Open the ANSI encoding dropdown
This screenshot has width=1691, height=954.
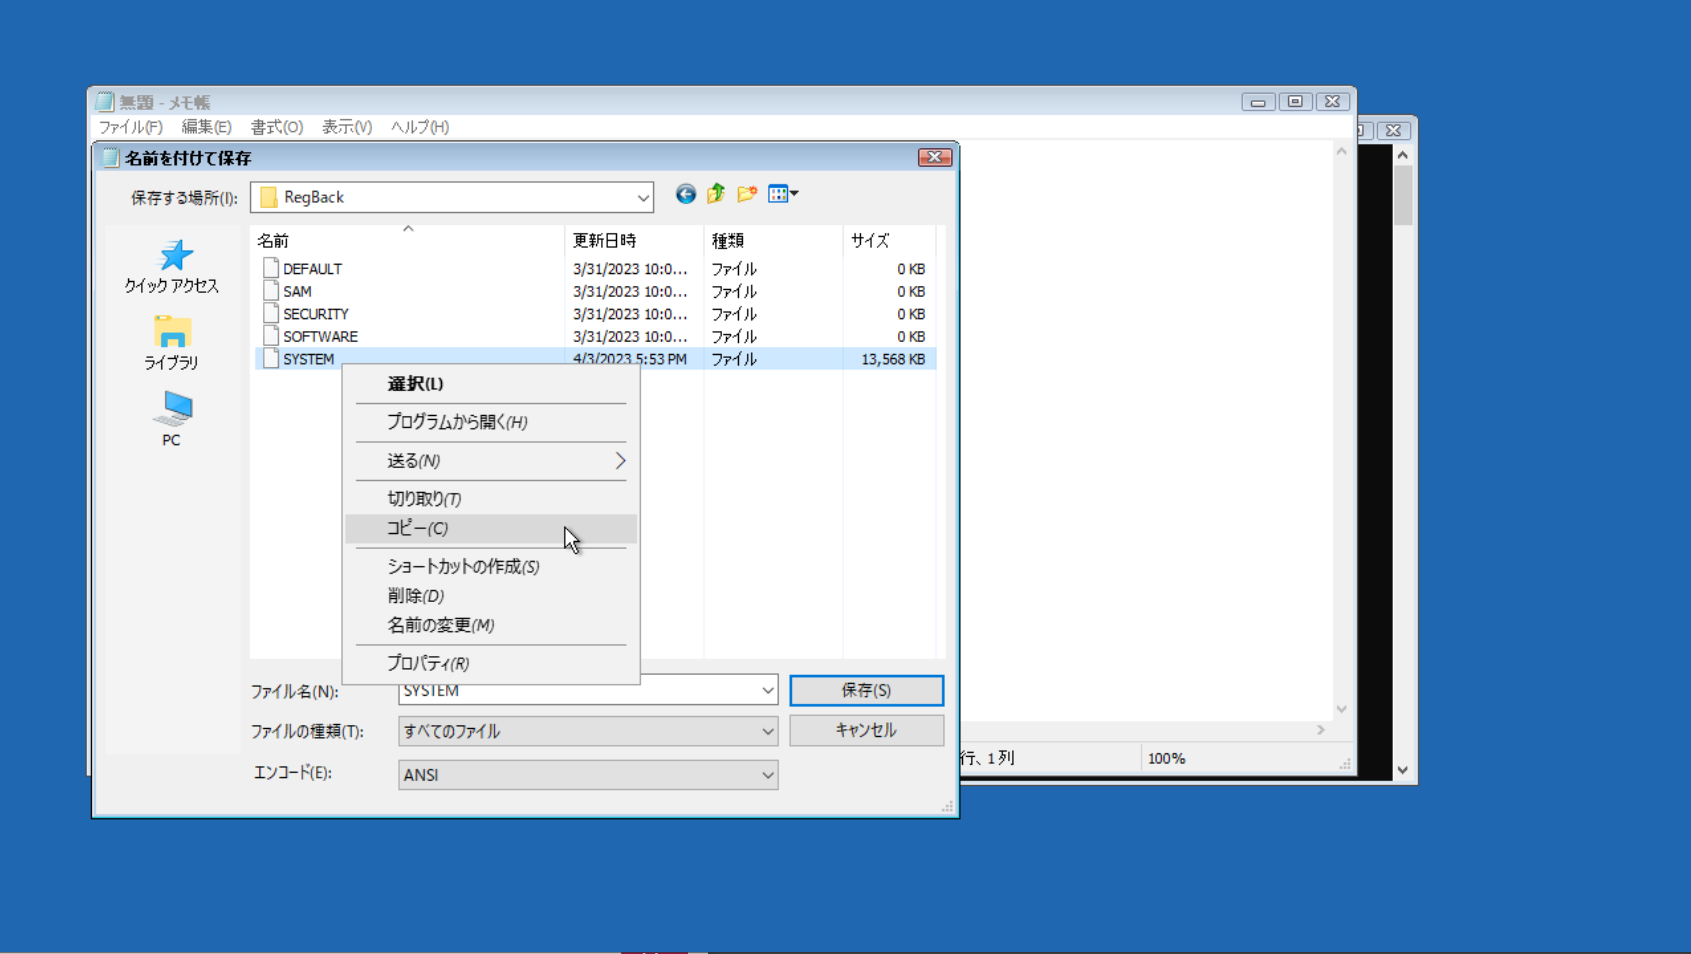coord(767,775)
